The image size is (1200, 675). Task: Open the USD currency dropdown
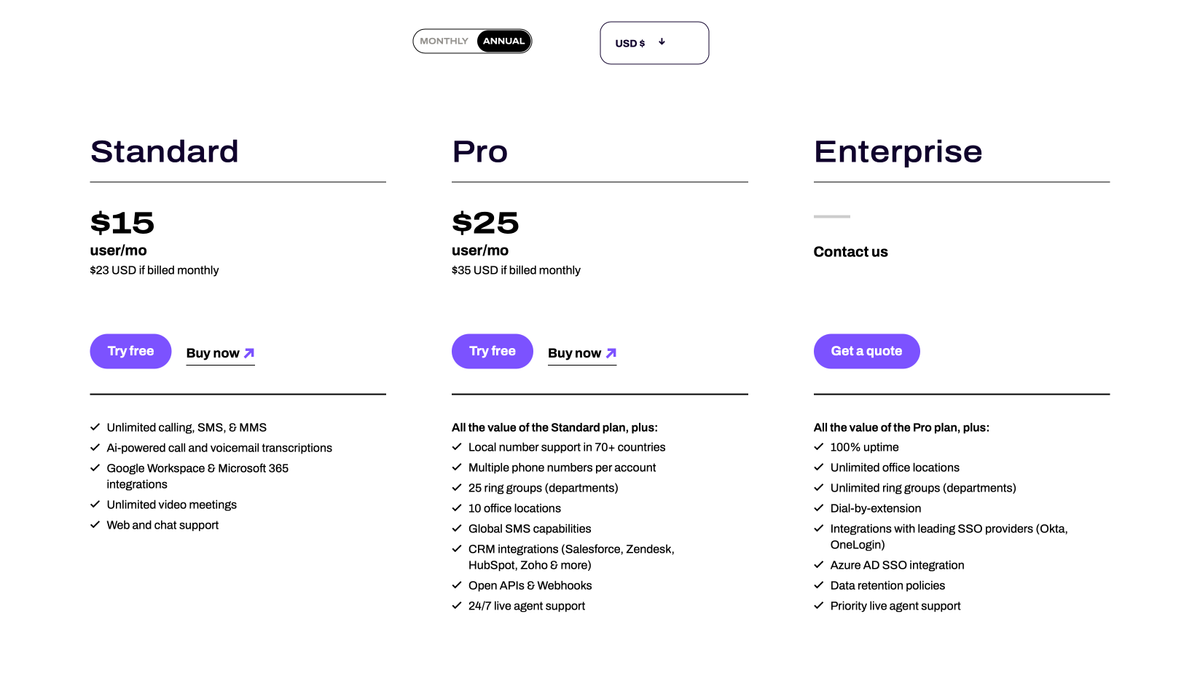pyautogui.click(x=654, y=43)
